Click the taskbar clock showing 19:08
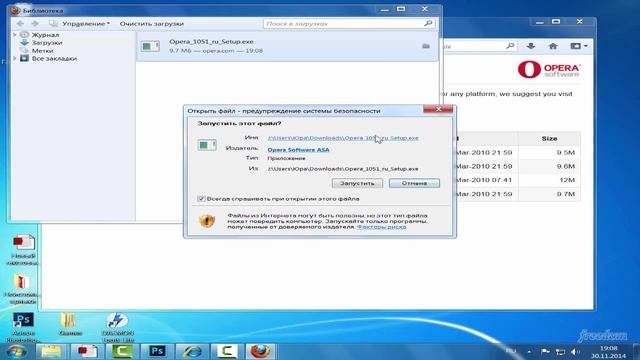This screenshot has width=640, height=360. pos(609,352)
